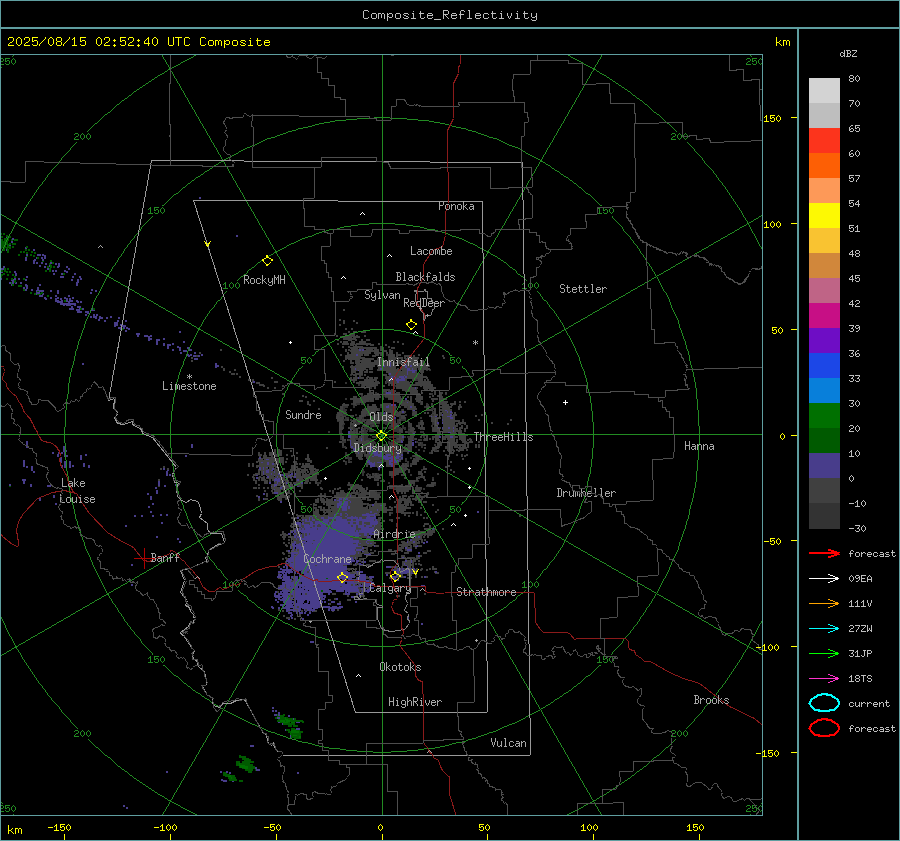Click the yellow radar-site diamond near Didsbury
This screenshot has height=841, width=900.
click(x=381, y=436)
